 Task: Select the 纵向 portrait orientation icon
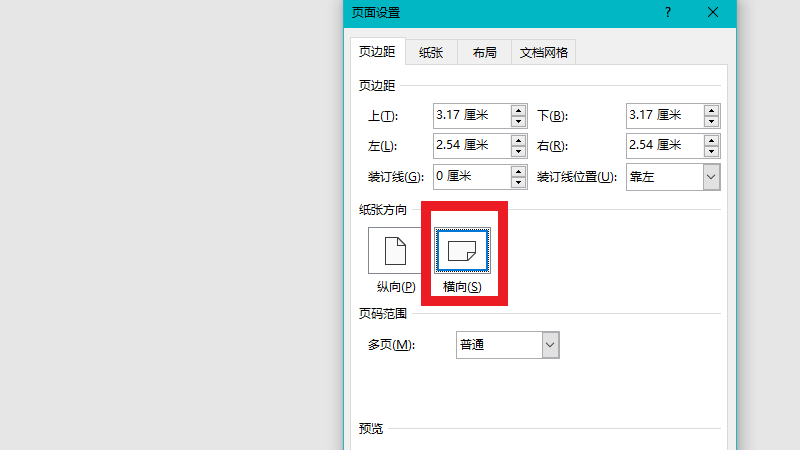tap(395, 251)
